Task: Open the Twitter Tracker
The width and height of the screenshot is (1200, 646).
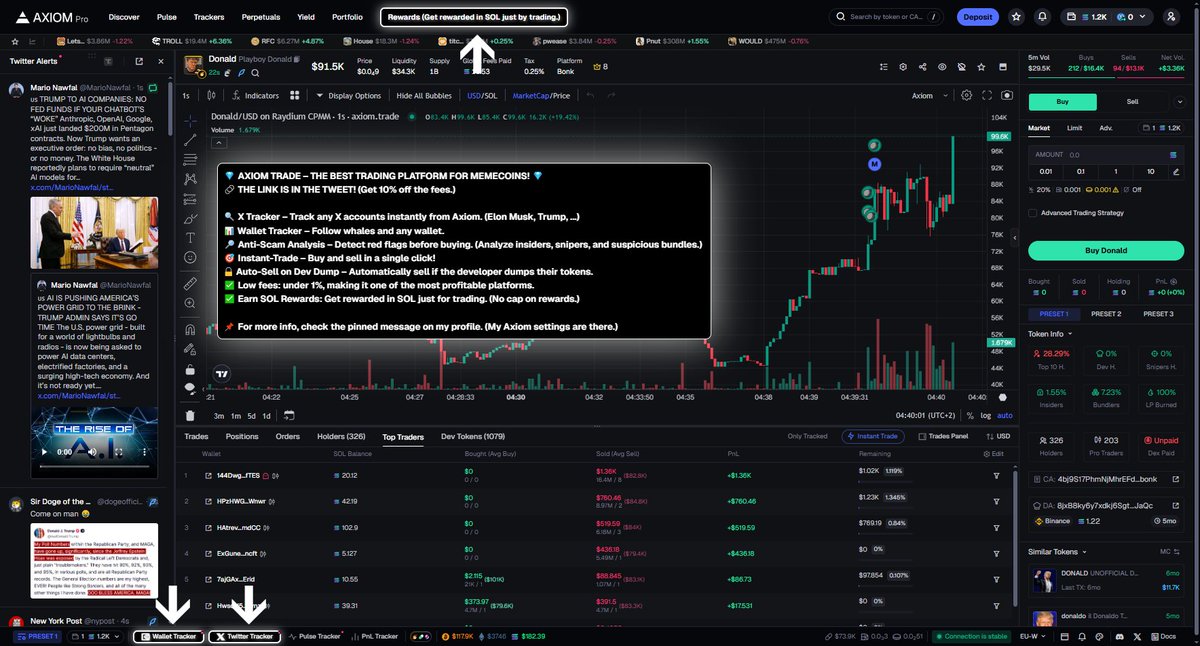Action: 245,636
